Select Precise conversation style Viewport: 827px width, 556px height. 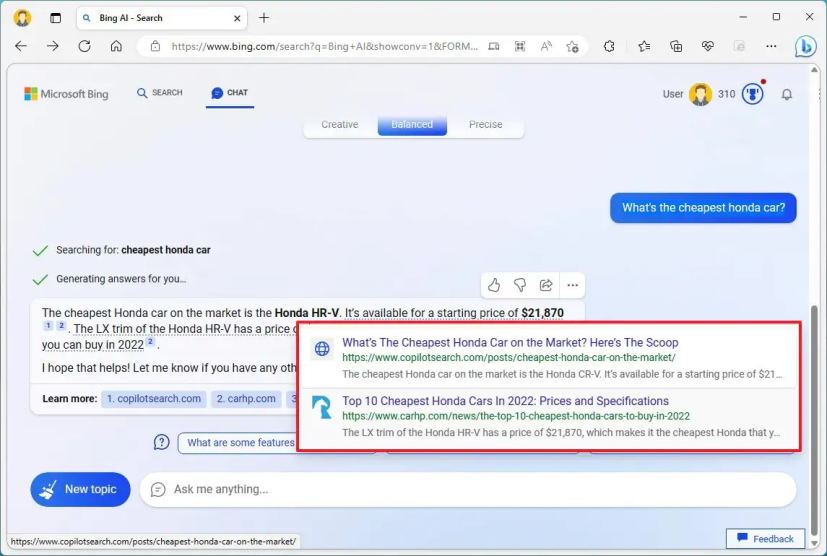(x=485, y=124)
